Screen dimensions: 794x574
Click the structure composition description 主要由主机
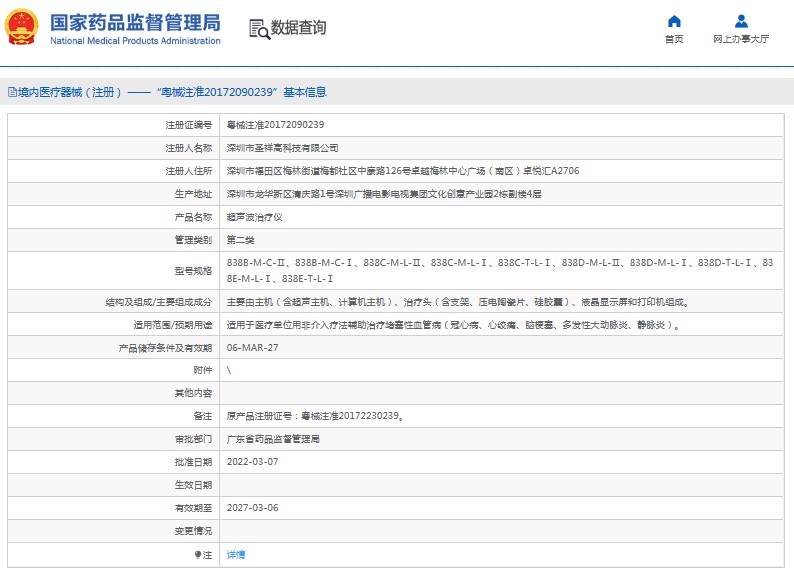coord(458,302)
